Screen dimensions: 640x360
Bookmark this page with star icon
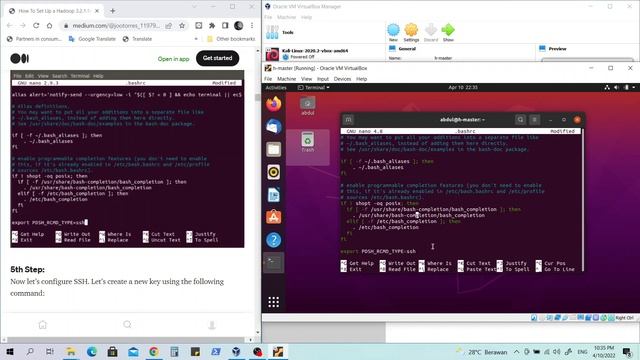[182, 25]
